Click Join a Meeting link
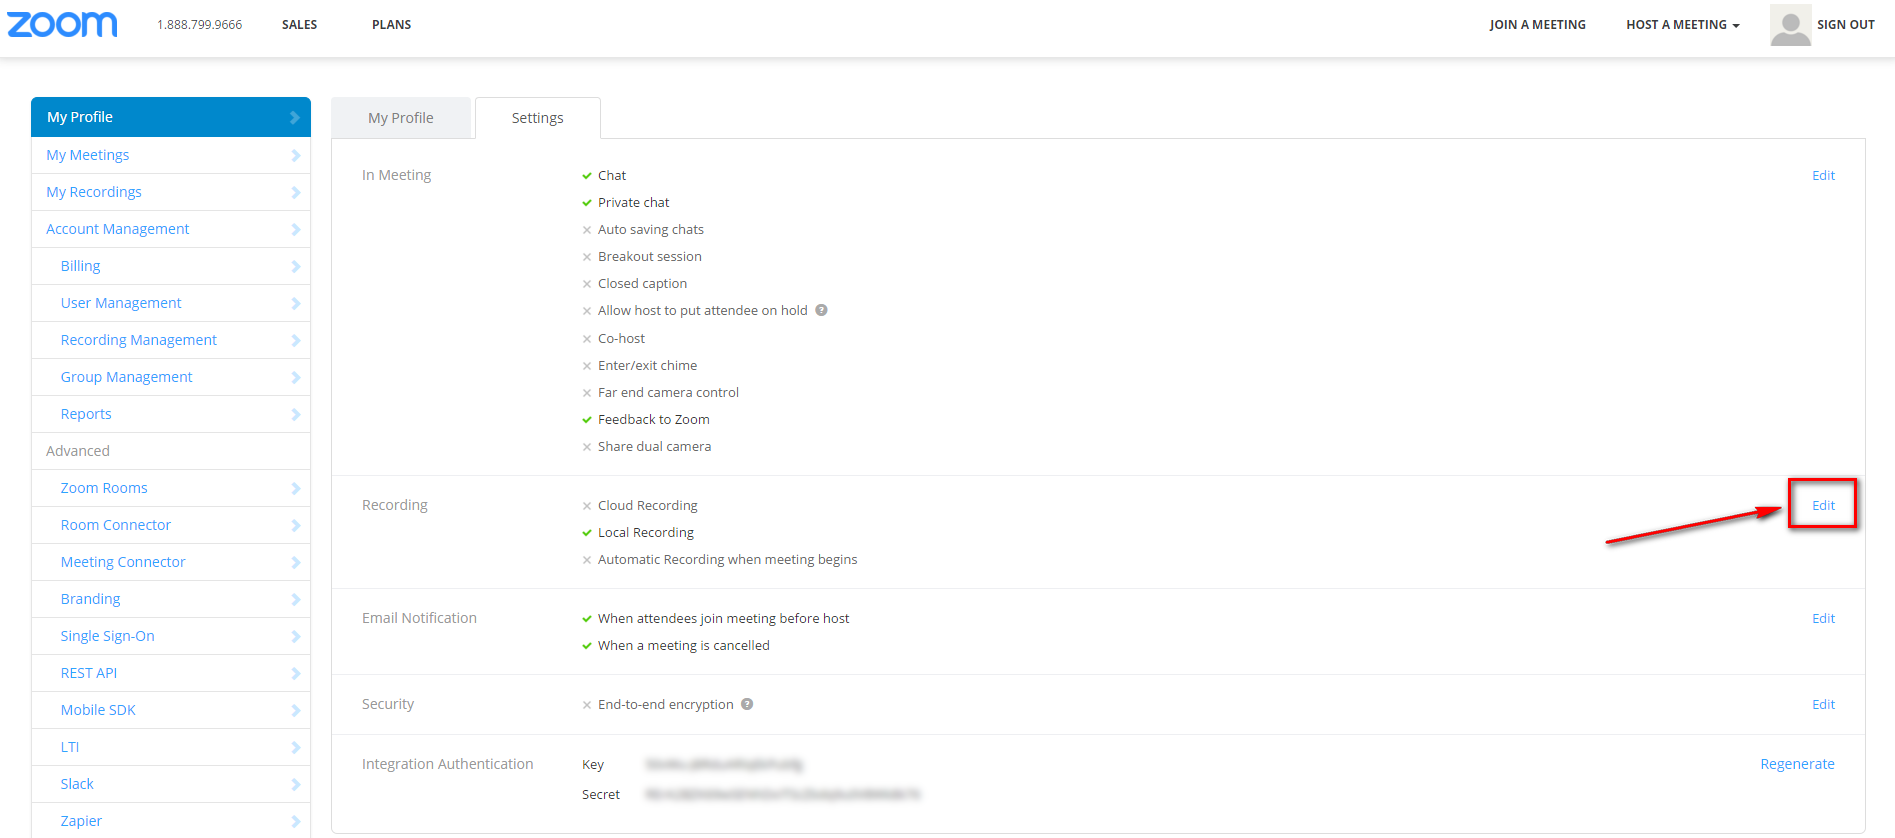 (1537, 25)
